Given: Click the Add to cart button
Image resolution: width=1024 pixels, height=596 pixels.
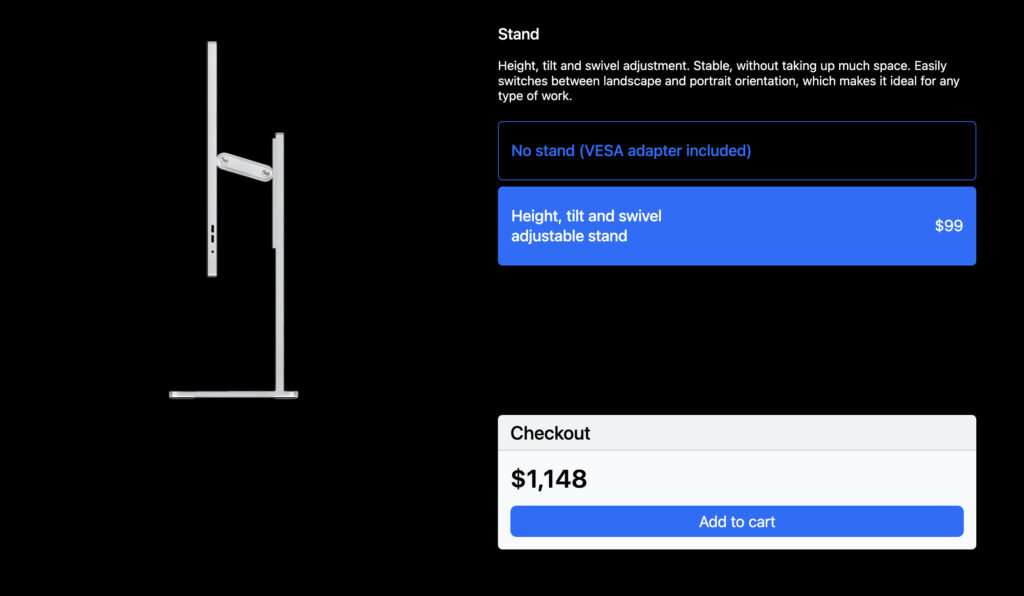Looking at the screenshot, I should 736,522.
